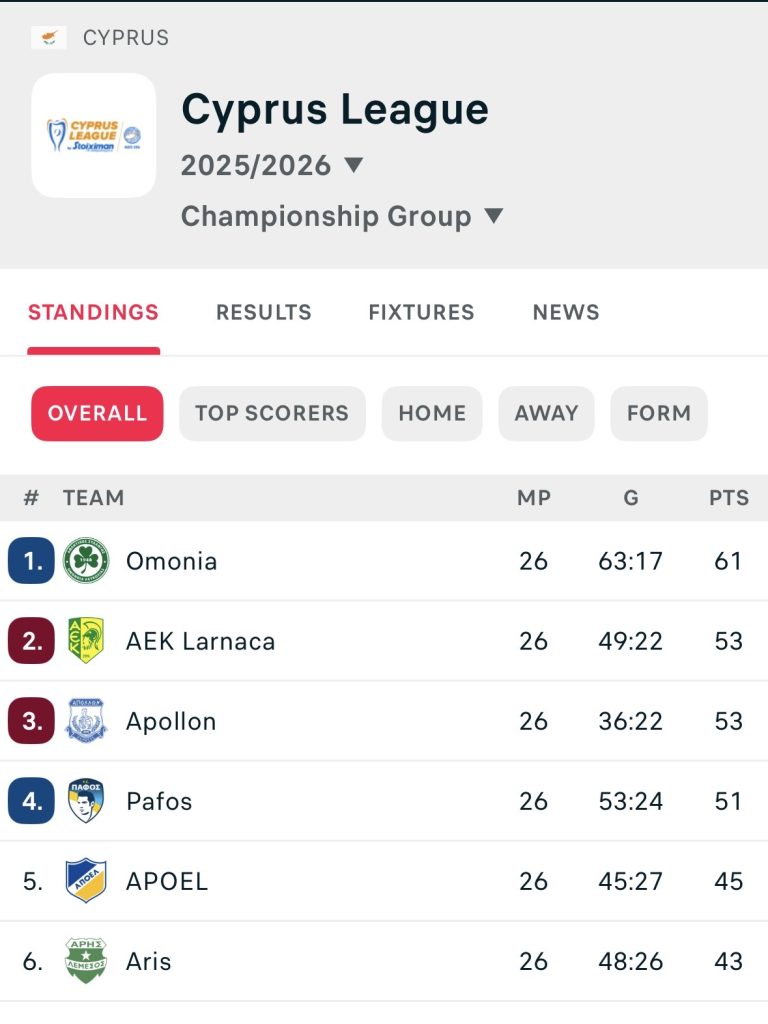Click the Apollon club crest icon

pos(86,721)
